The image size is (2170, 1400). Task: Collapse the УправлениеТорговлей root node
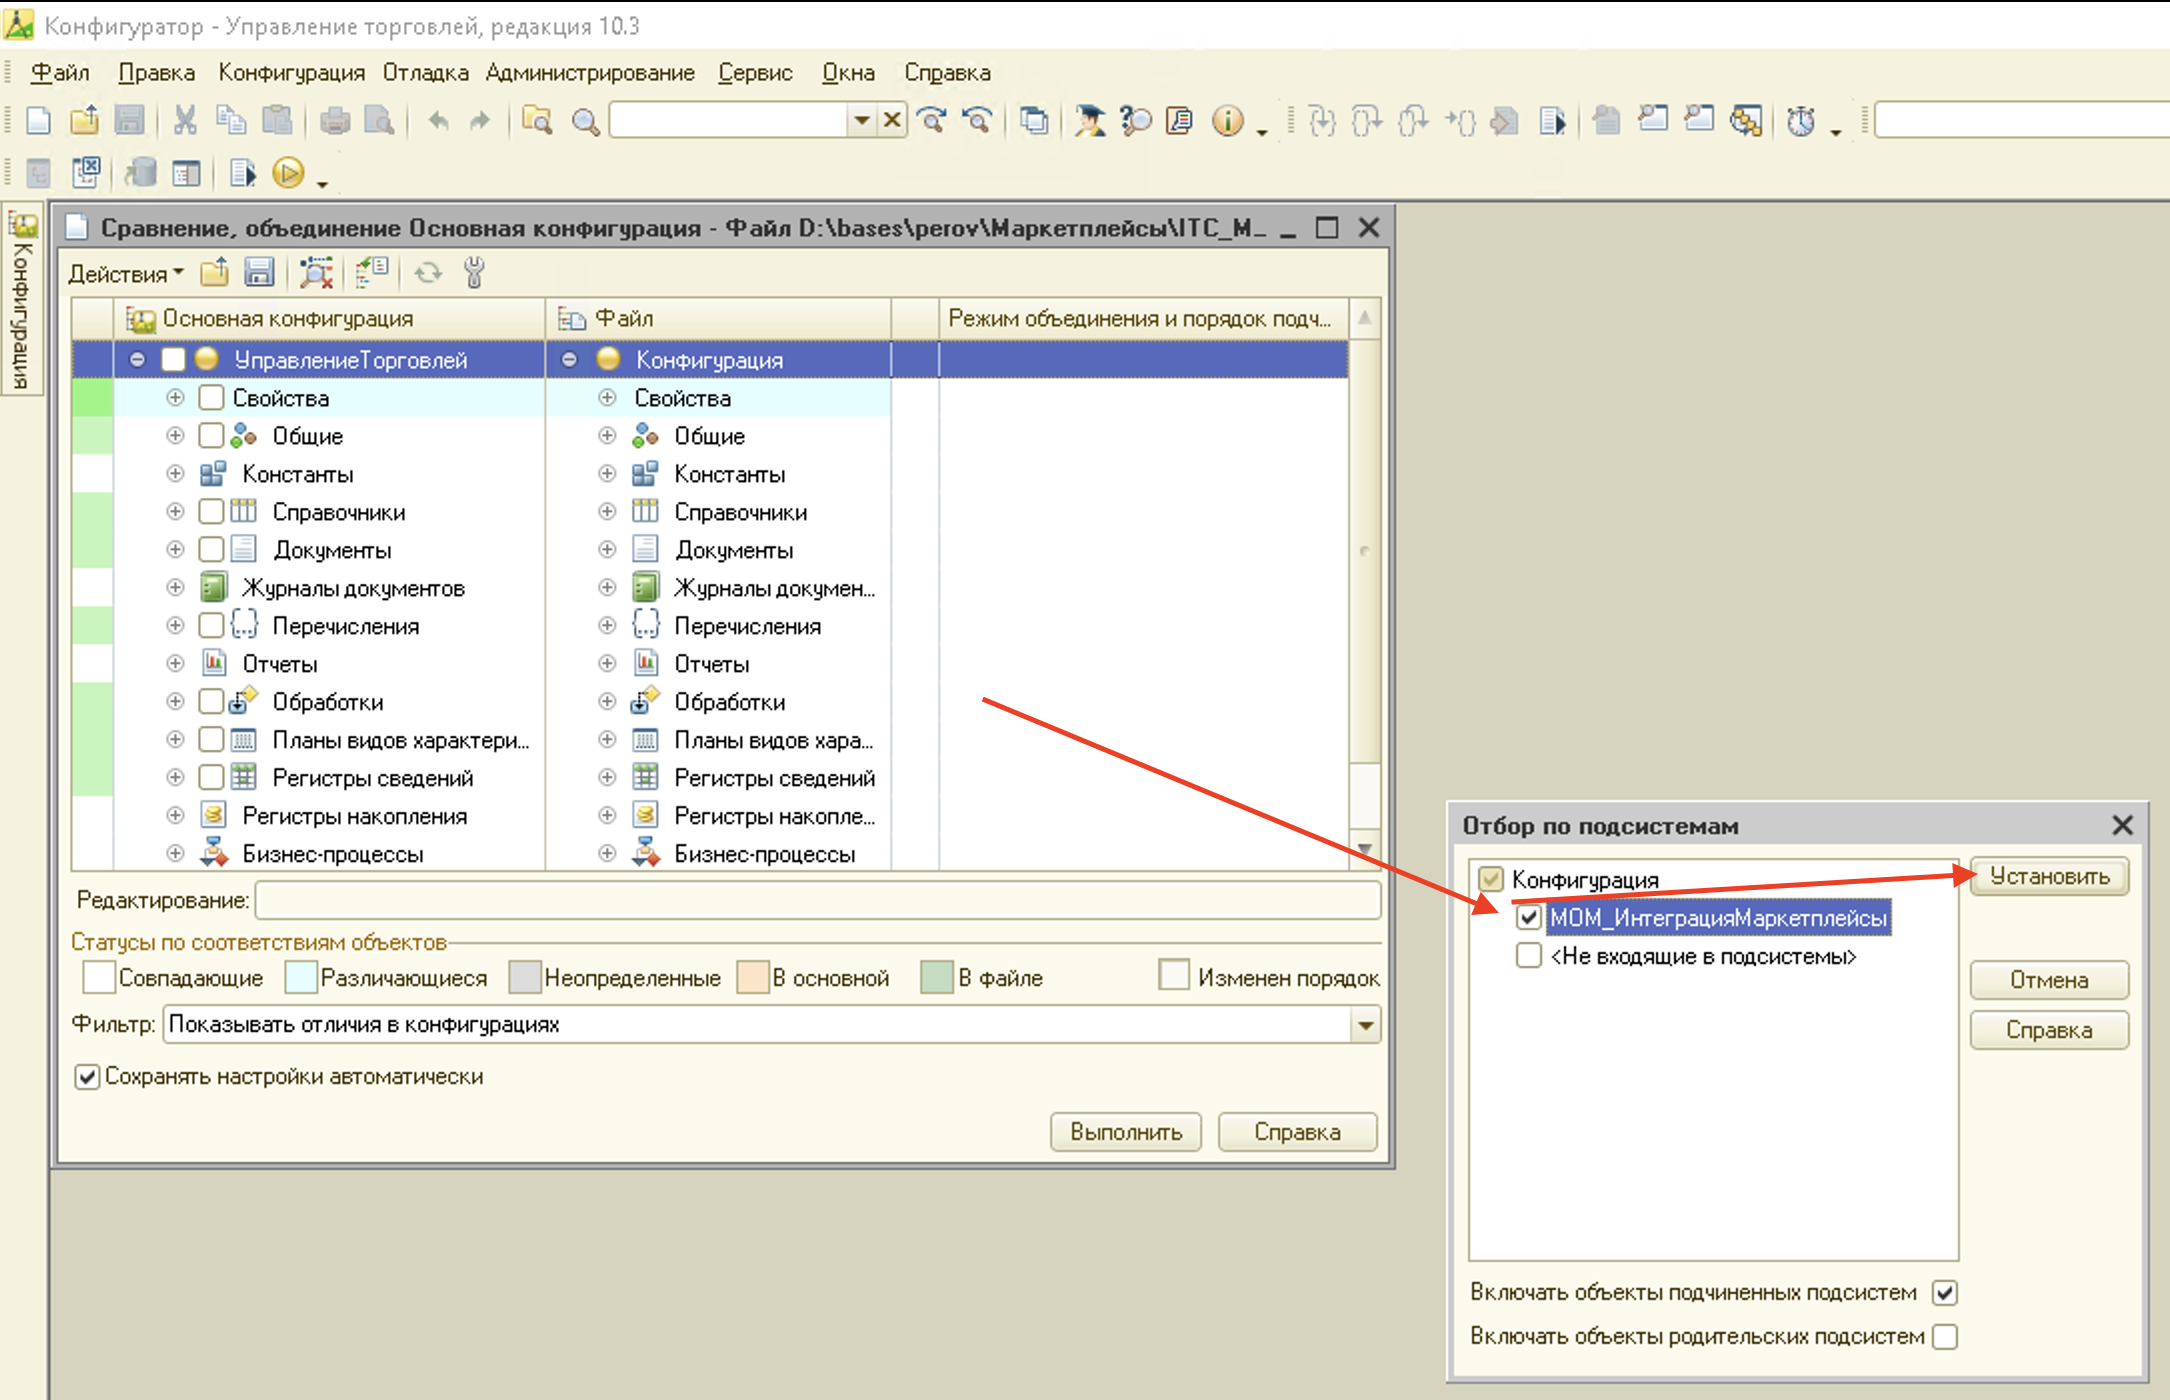point(137,359)
